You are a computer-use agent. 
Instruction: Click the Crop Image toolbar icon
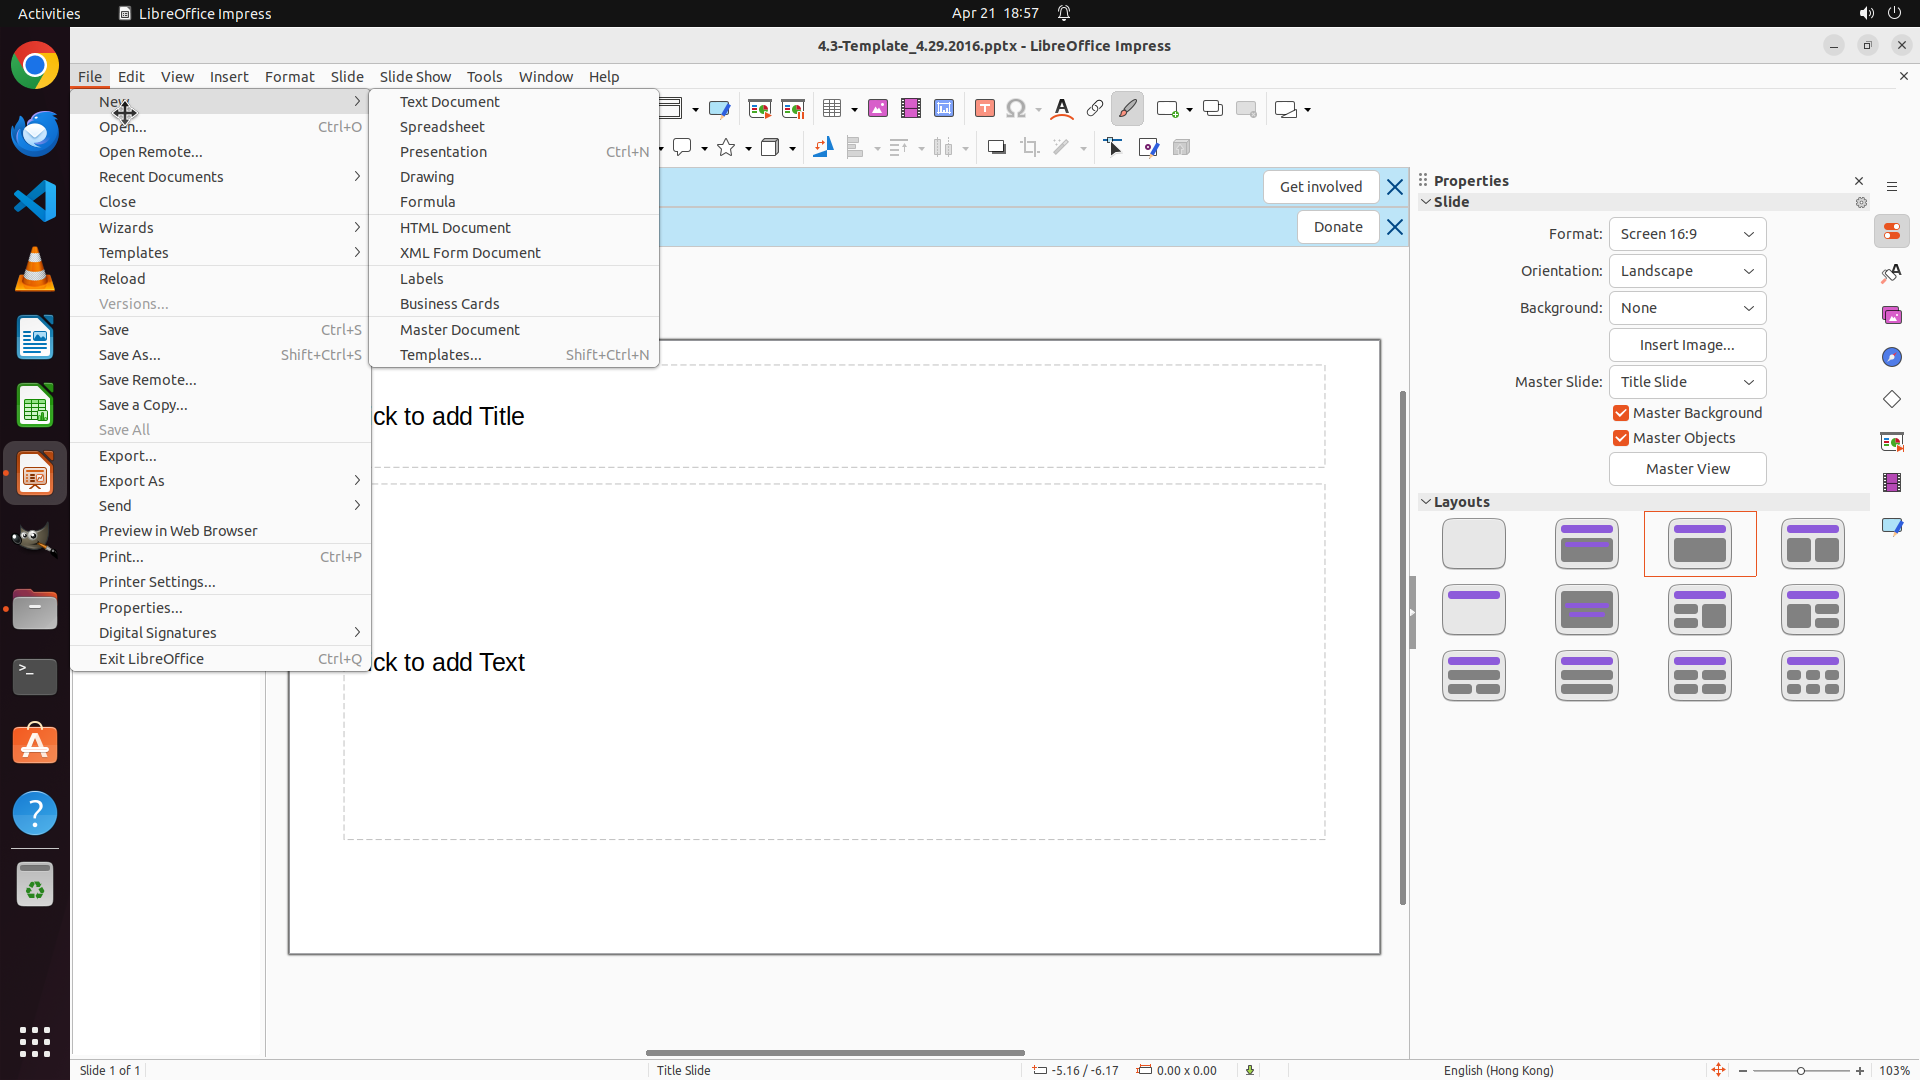(1029, 148)
